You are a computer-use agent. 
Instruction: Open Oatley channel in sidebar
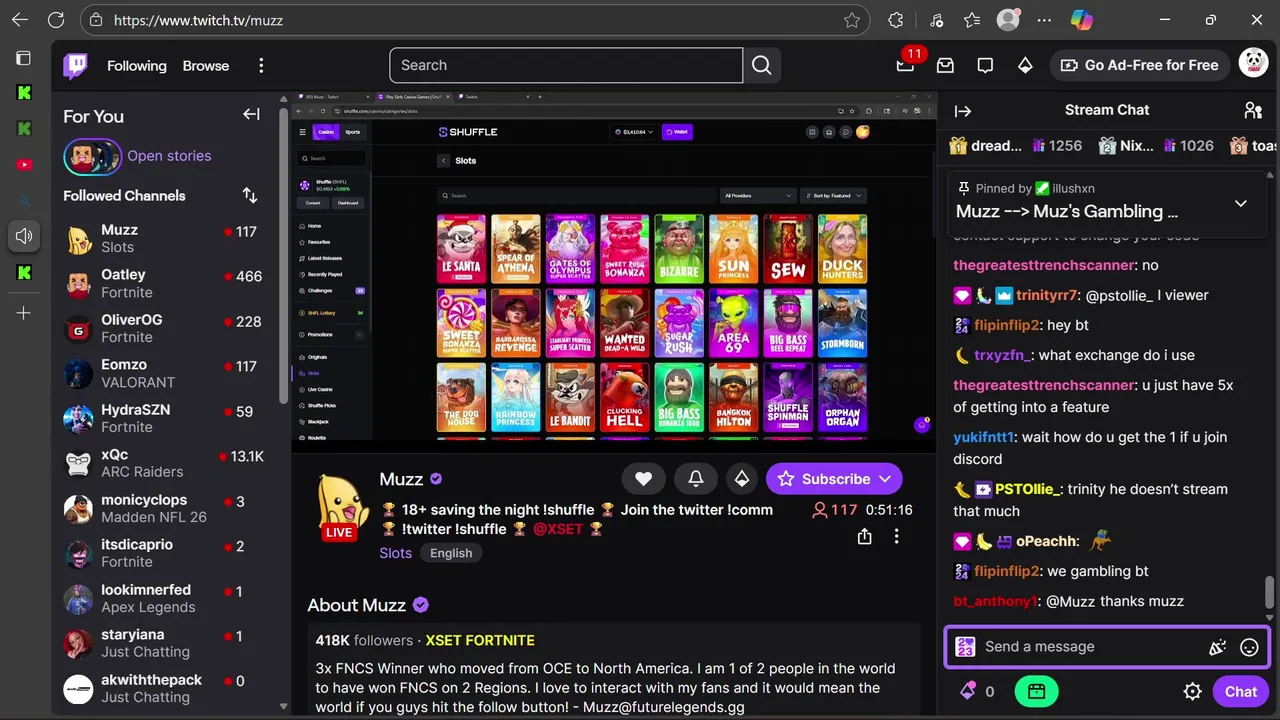tap(163, 284)
